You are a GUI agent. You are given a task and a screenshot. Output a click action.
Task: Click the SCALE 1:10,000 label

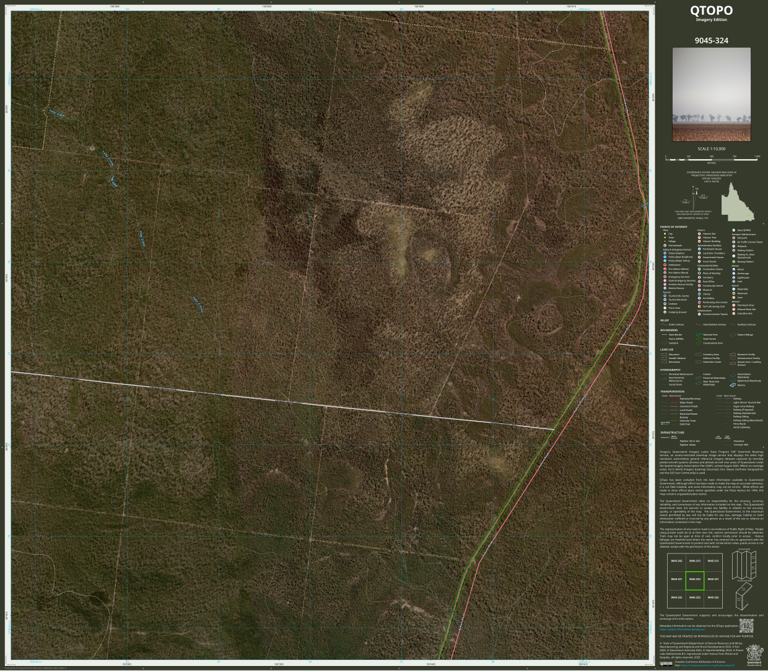pos(711,148)
